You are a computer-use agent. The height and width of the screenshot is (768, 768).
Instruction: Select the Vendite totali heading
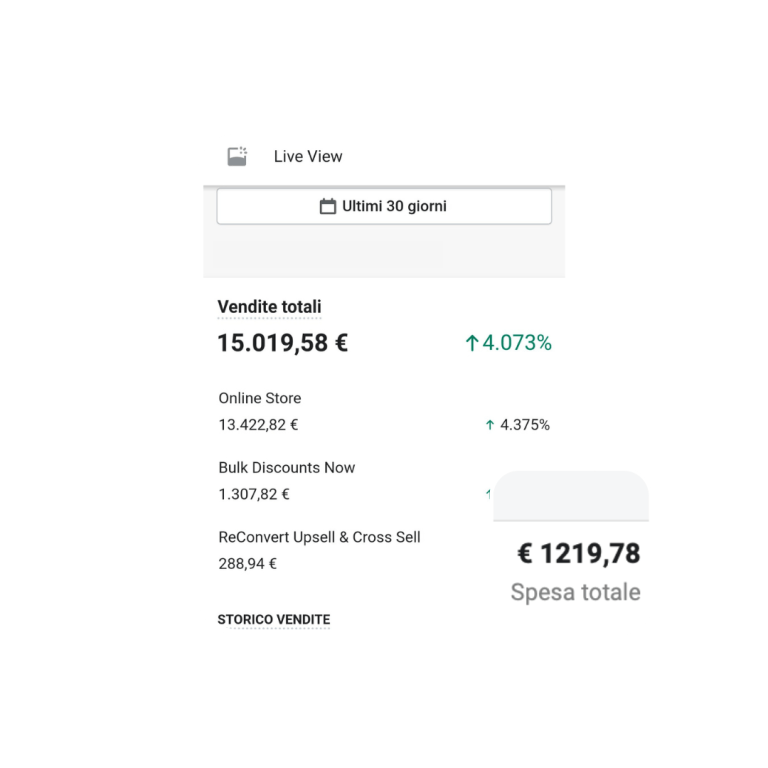pos(269,307)
